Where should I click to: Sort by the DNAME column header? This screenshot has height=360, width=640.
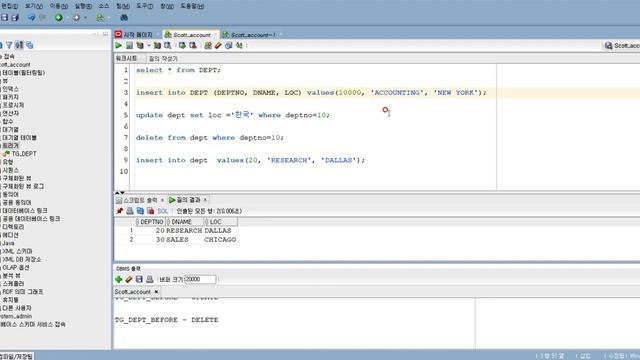[x=184, y=222]
